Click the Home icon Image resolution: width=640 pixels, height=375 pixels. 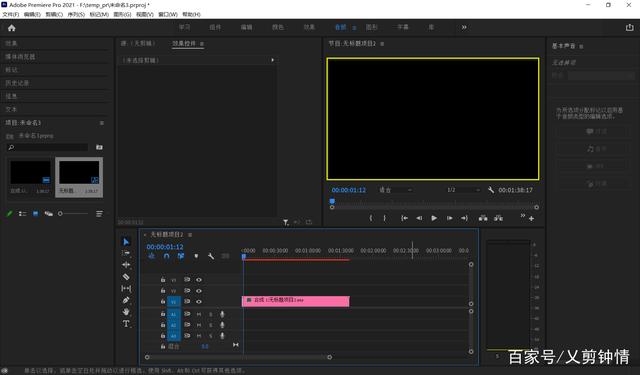tap(11, 28)
